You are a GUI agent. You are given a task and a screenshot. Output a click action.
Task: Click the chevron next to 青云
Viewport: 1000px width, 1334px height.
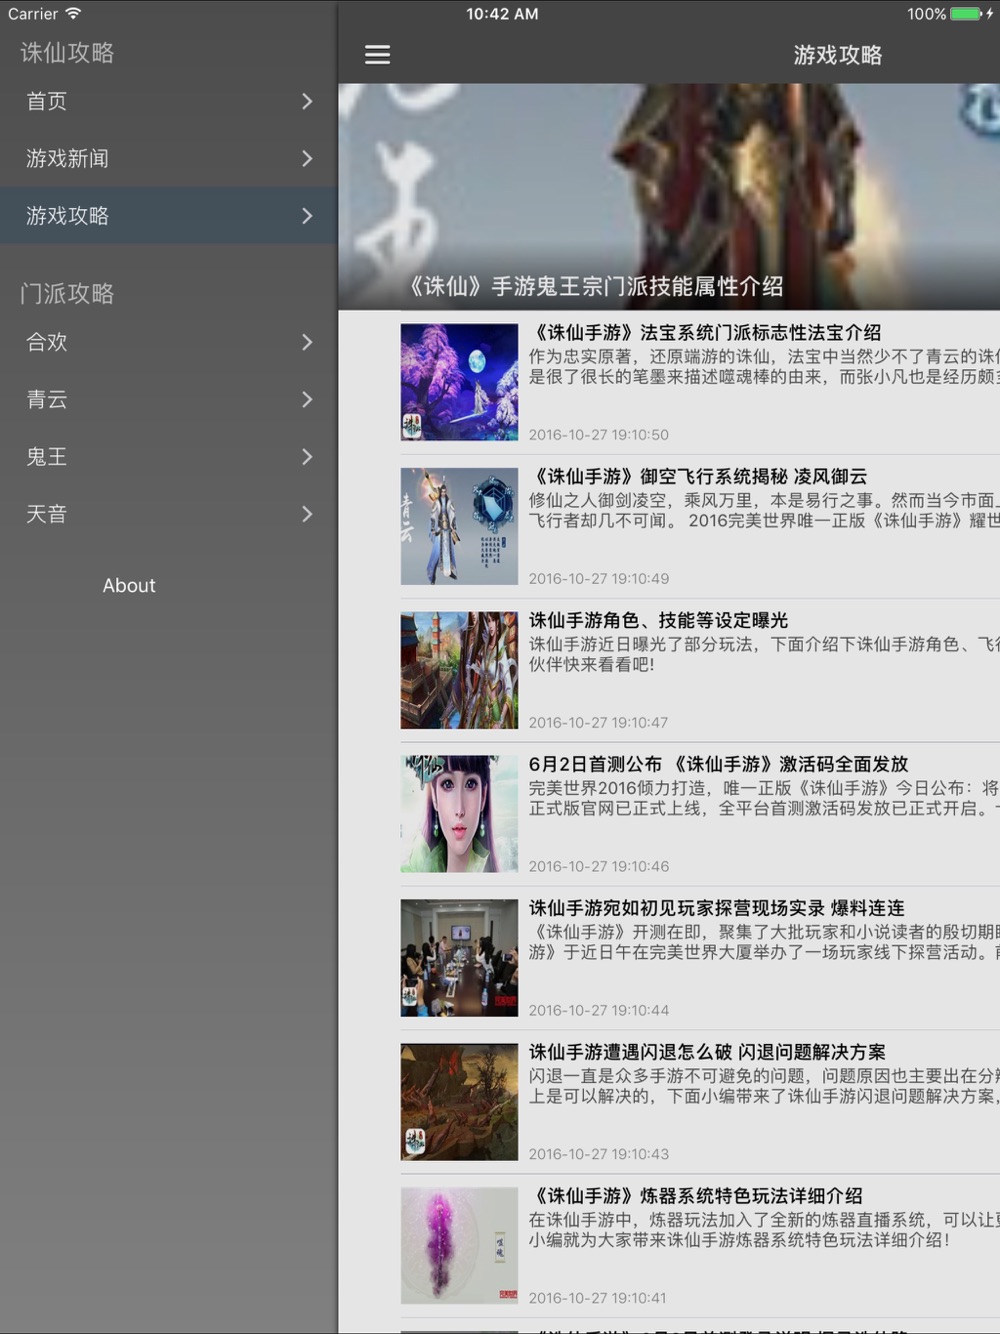307,399
